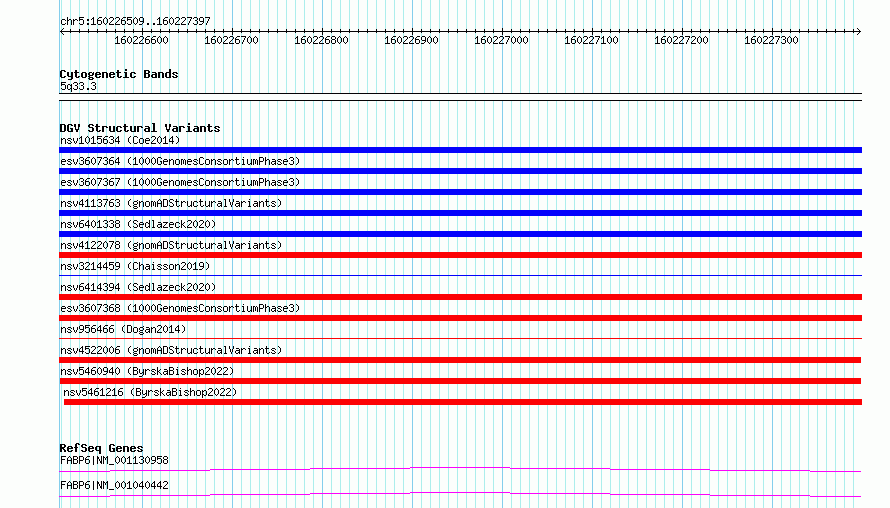890x508 pixels.
Task: Click red bar of nsv4122078
Action: coord(460,255)
